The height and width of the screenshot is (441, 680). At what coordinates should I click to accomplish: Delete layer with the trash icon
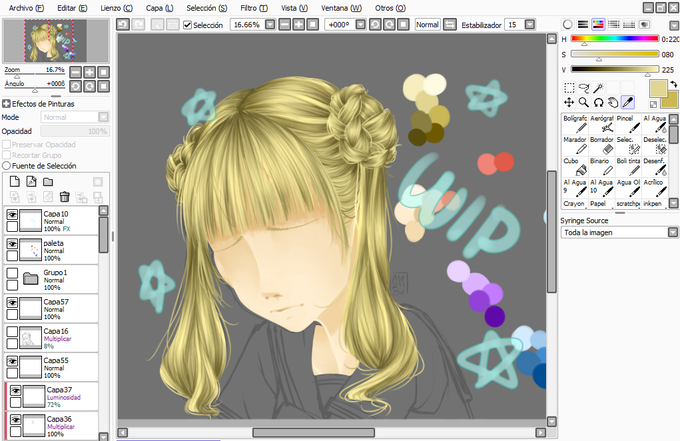65,197
